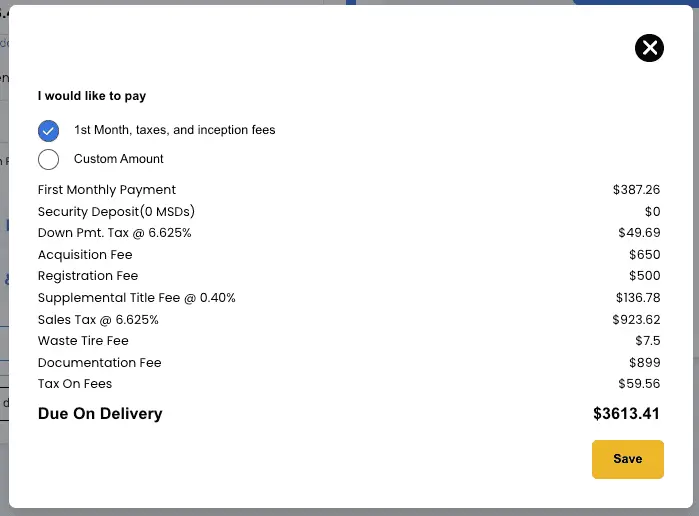699x516 pixels.
Task: Click the Down Pmt. Tax @ 6.625% label
Action: 115,233
